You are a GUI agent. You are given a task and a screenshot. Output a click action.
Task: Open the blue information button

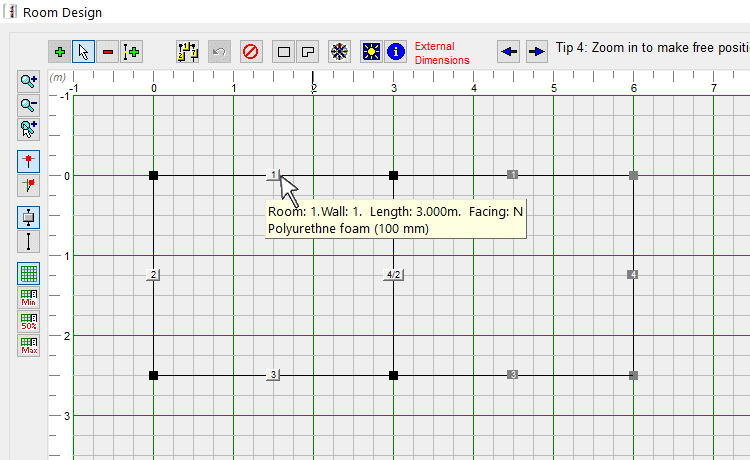tap(396, 52)
